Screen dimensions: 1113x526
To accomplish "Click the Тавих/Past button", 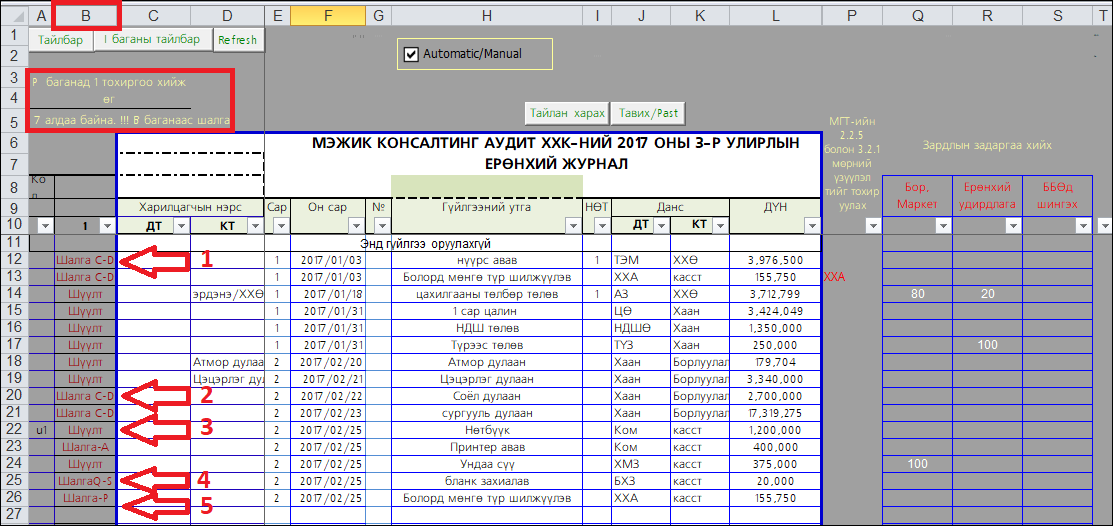I will [648, 112].
